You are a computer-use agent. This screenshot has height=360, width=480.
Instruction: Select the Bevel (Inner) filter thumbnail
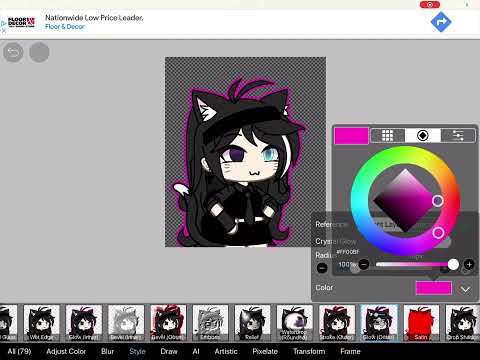tap(126, 323)
